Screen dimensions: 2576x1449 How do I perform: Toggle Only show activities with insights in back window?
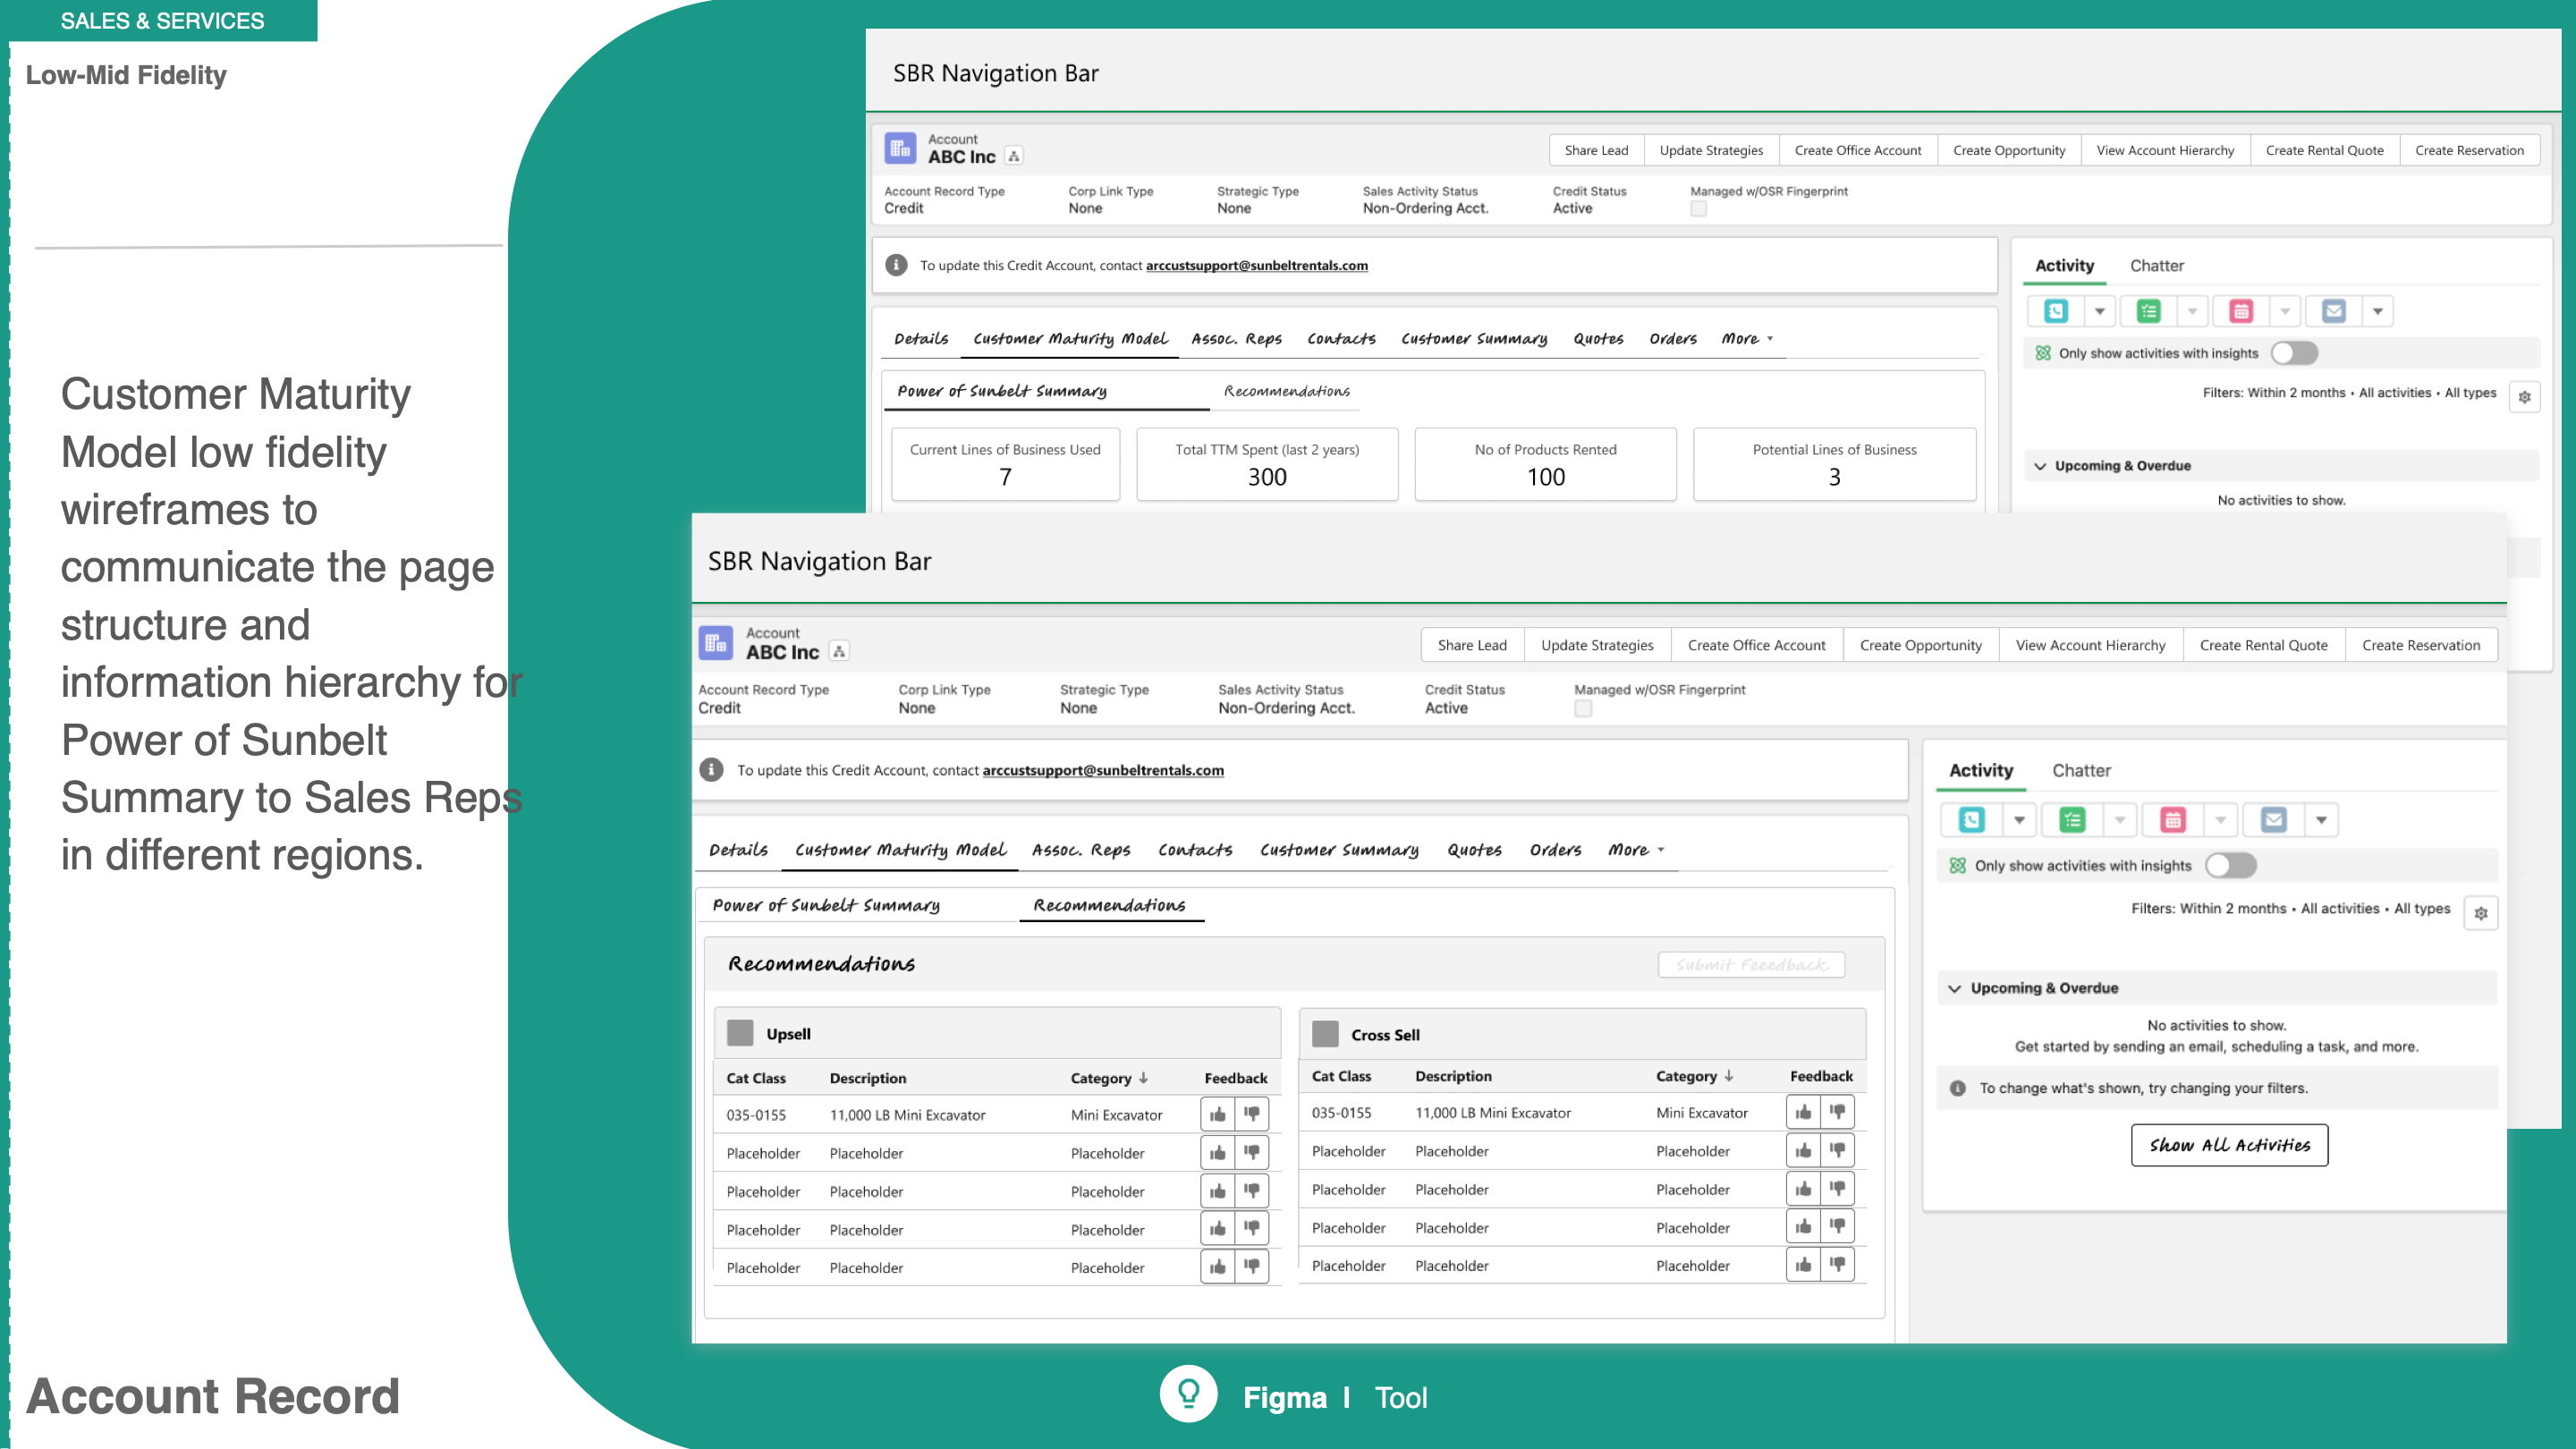2294,353
